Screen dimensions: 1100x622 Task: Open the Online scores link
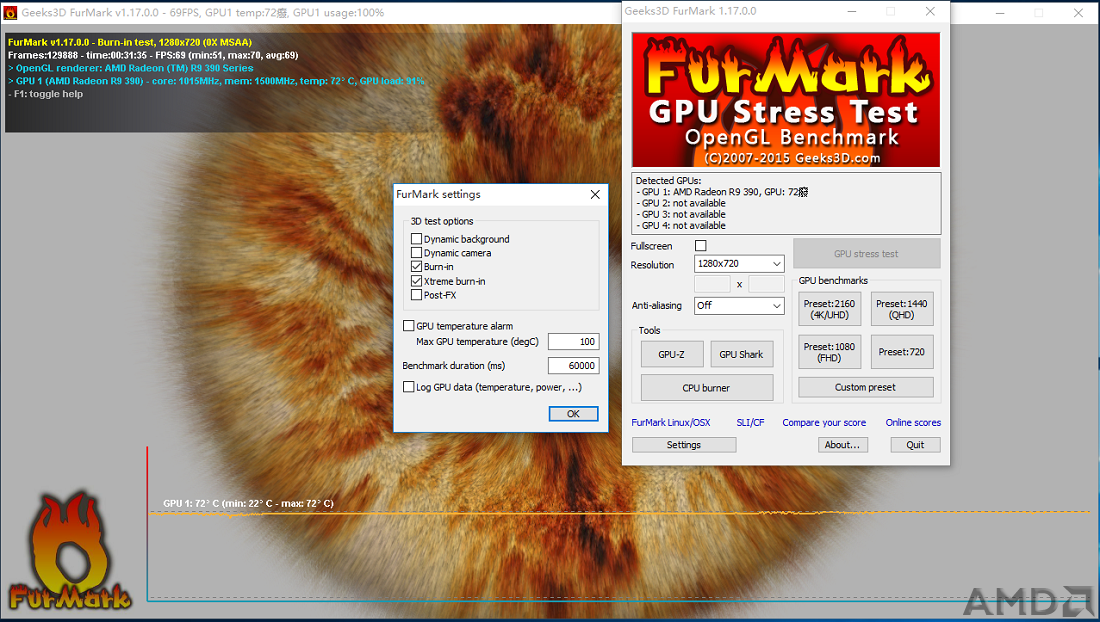[913, 423]
